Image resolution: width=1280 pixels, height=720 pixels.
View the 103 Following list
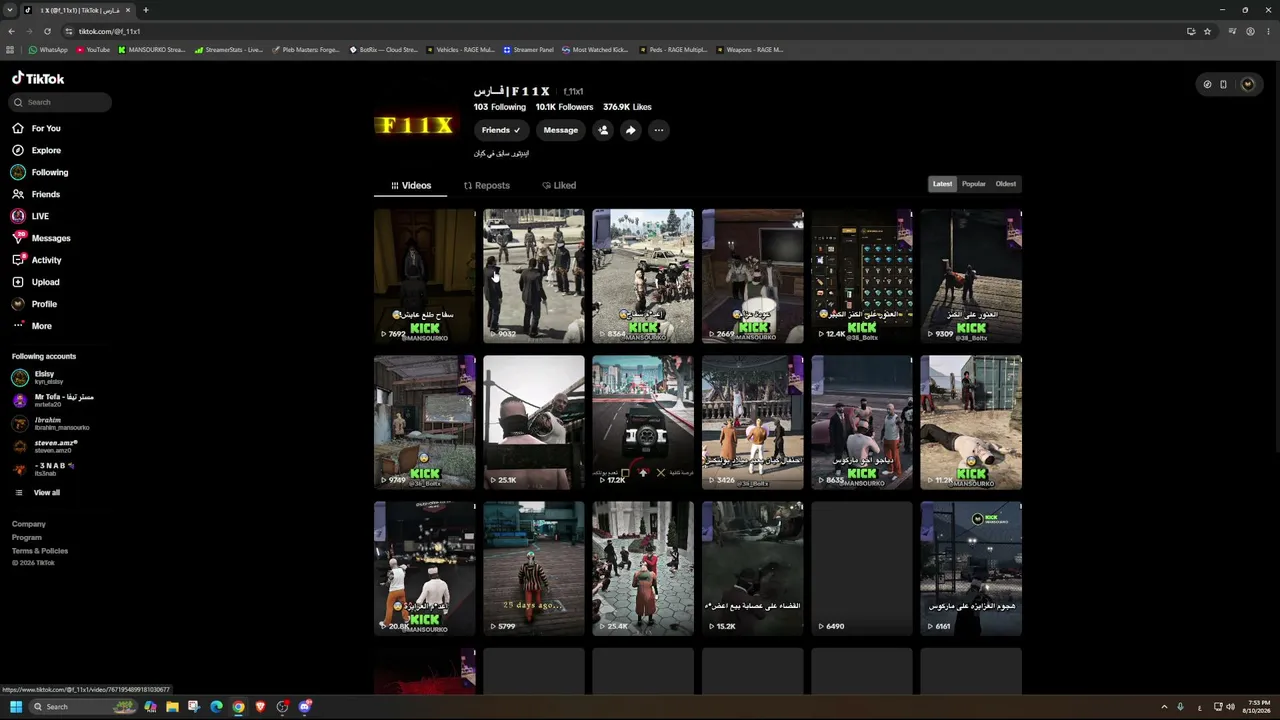(500, 107)
